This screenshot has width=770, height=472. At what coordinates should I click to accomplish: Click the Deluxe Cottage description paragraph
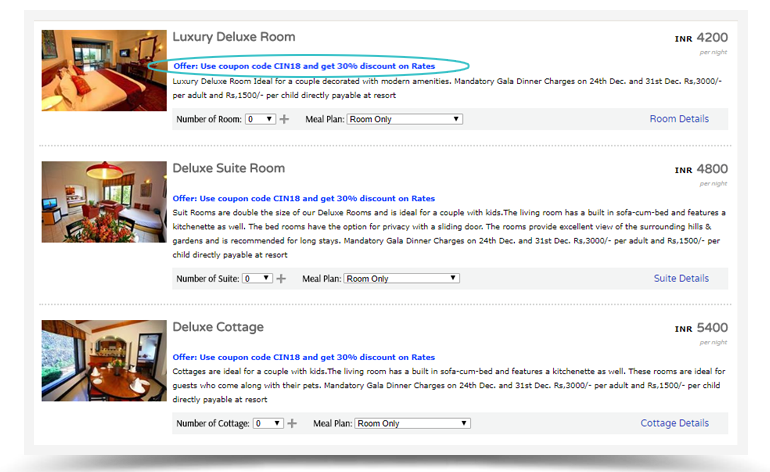point(449,386)
